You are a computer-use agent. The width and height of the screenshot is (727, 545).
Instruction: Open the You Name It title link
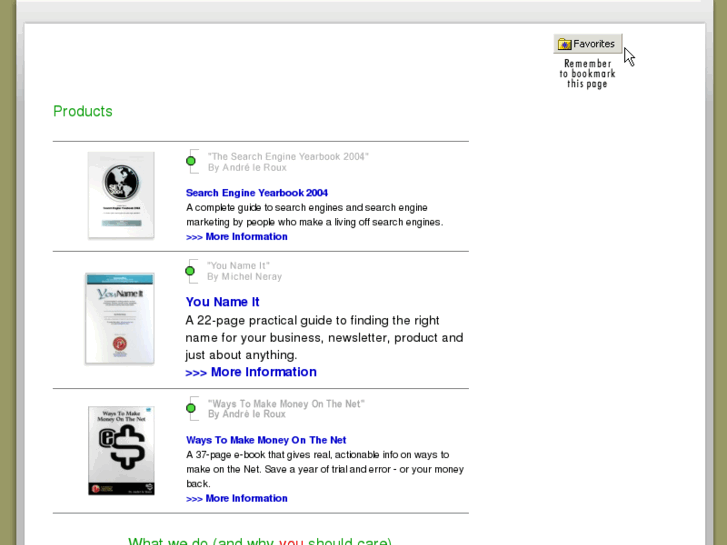223,302
